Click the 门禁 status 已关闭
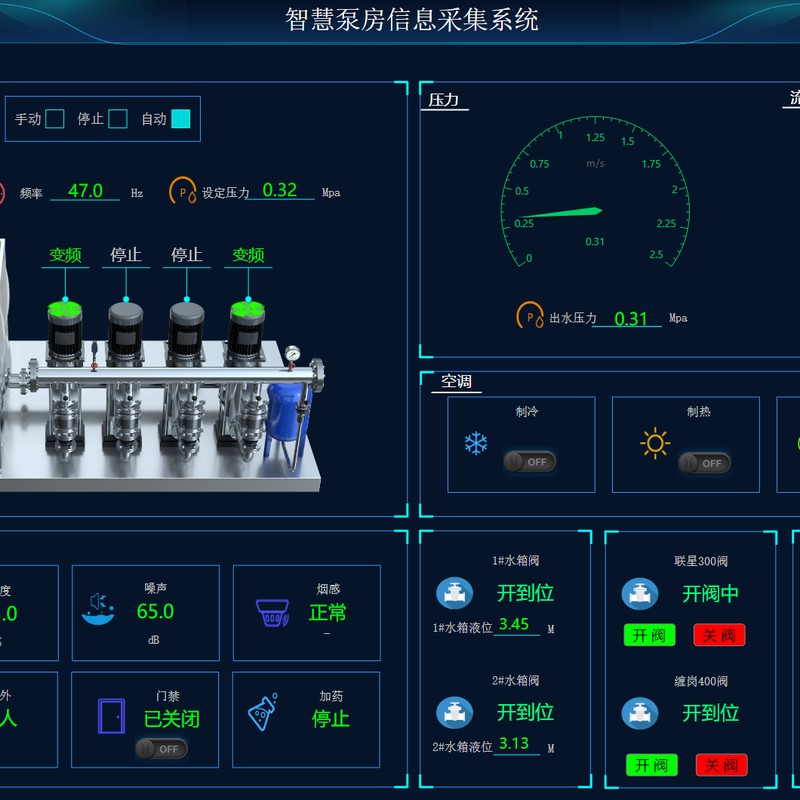 click(171, 719)
